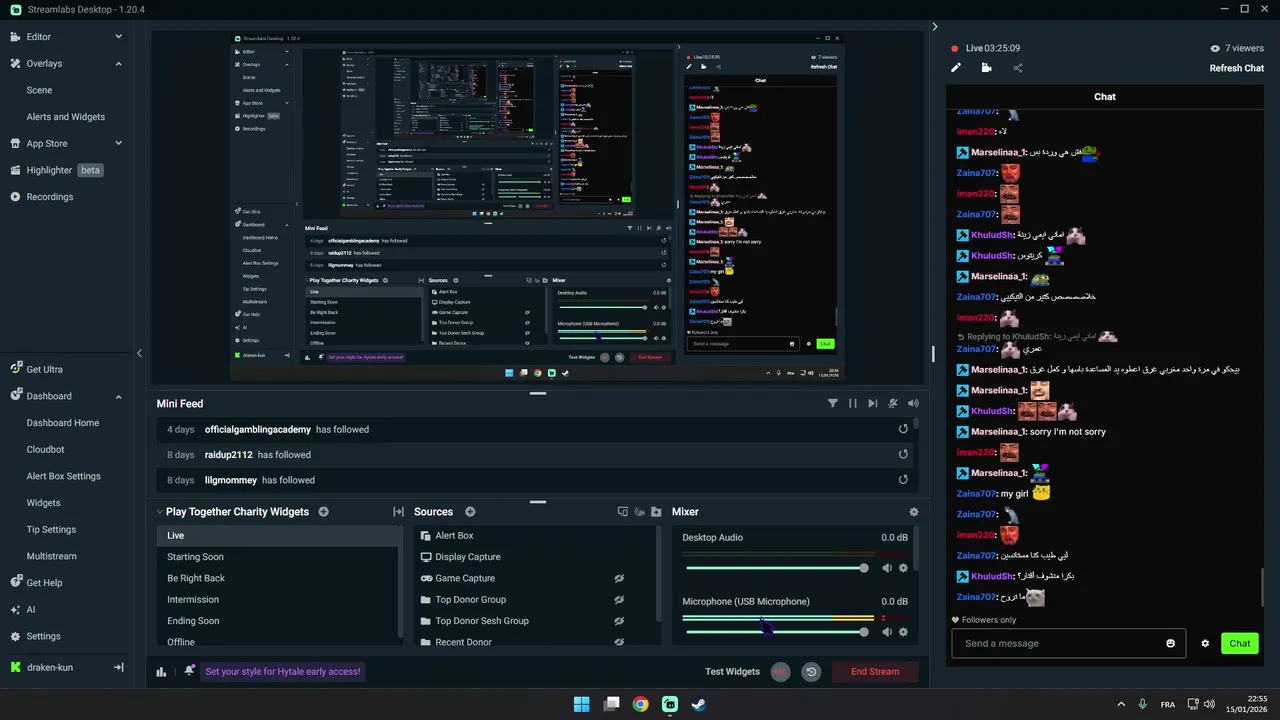Open Scene under Overlays
Screen dimensions: 1280x720
tap(39, 90)
